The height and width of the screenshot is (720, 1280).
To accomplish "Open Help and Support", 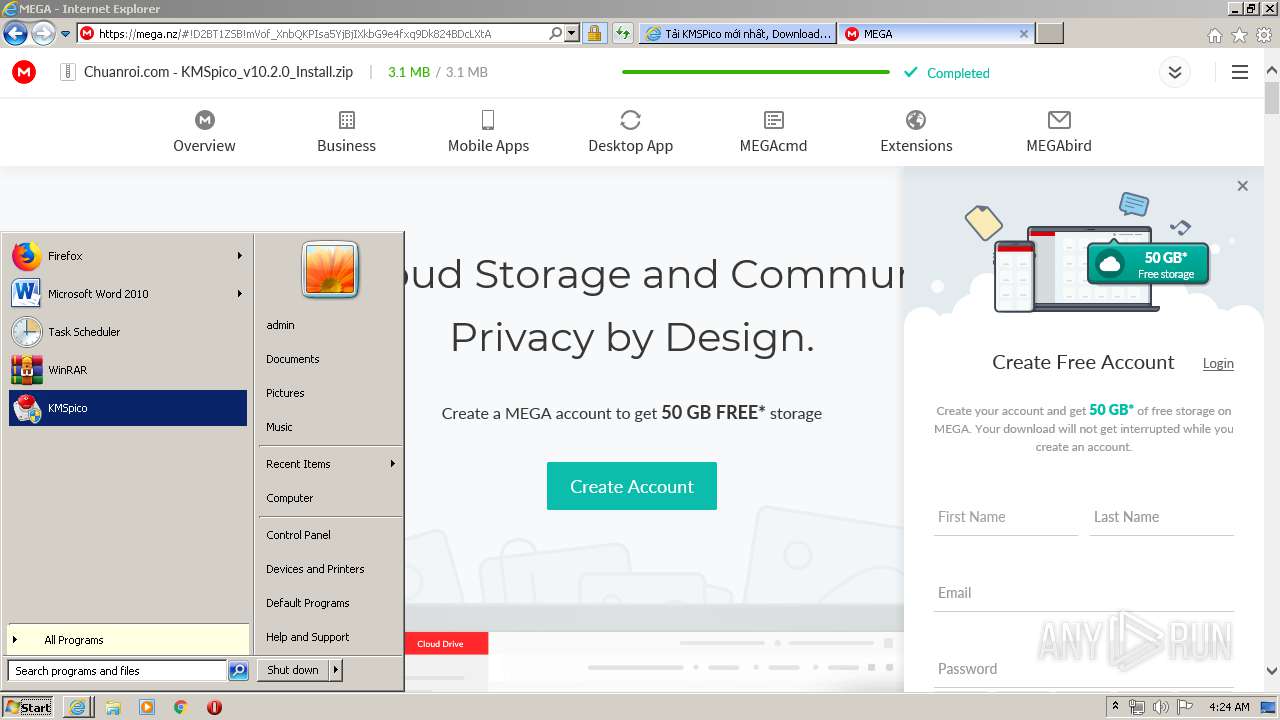I will click(x=308, y=637).
